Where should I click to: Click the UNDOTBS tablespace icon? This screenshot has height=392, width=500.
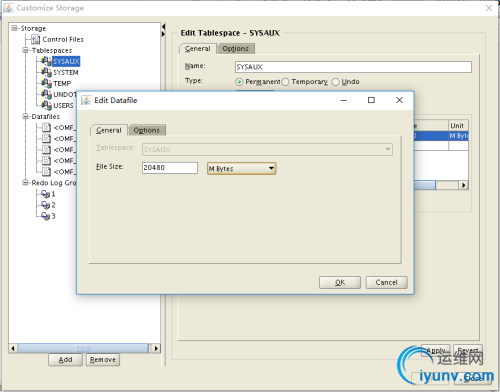pyautogui.click(x=46, y=94)
